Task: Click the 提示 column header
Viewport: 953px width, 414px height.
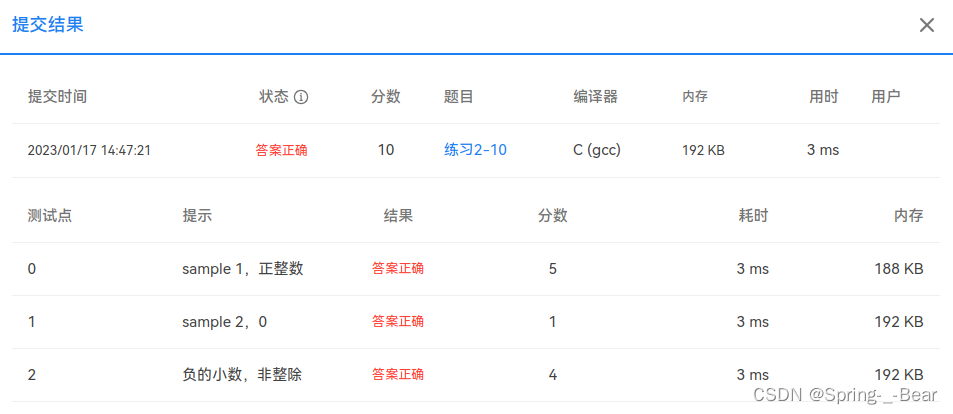Action: [x=198, y=216]
